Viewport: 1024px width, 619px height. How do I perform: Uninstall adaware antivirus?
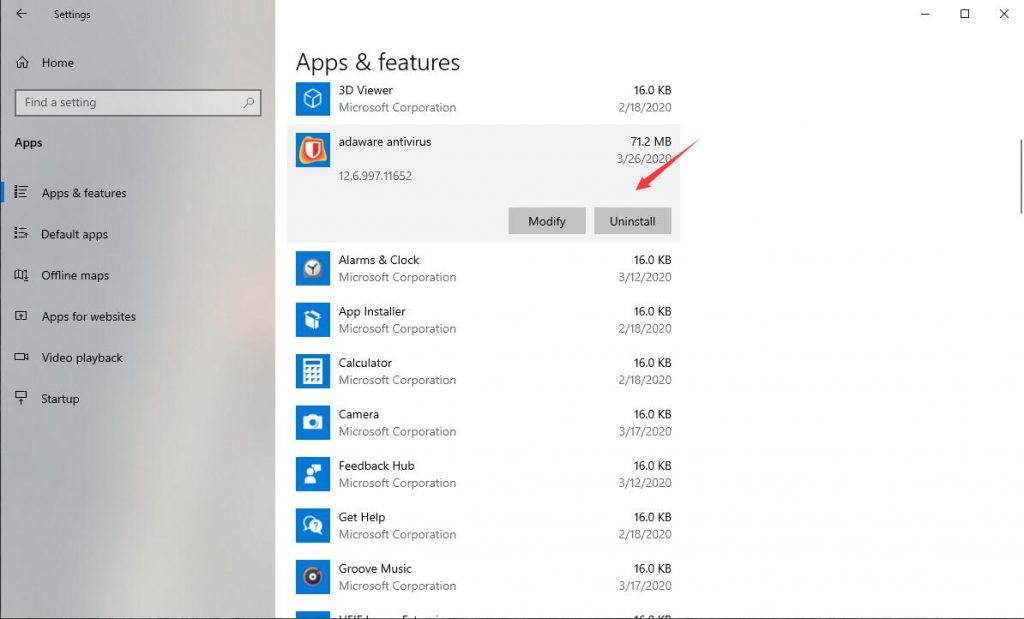tap(632, 221)
